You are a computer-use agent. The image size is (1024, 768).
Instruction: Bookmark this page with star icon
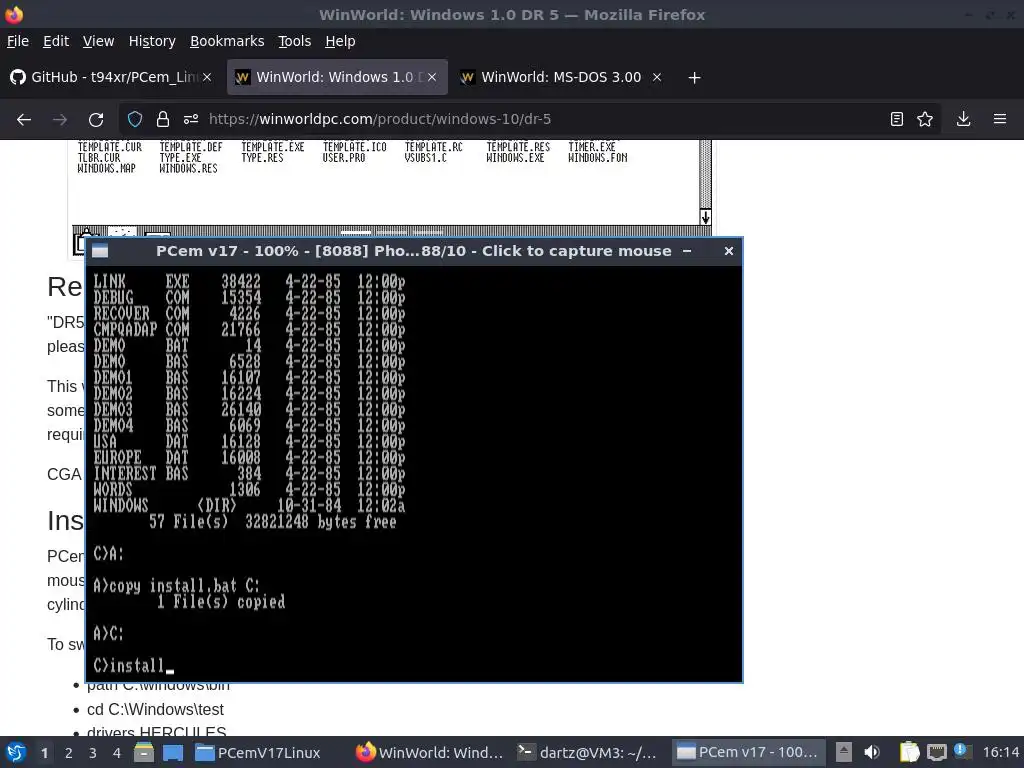coord(925,120)
